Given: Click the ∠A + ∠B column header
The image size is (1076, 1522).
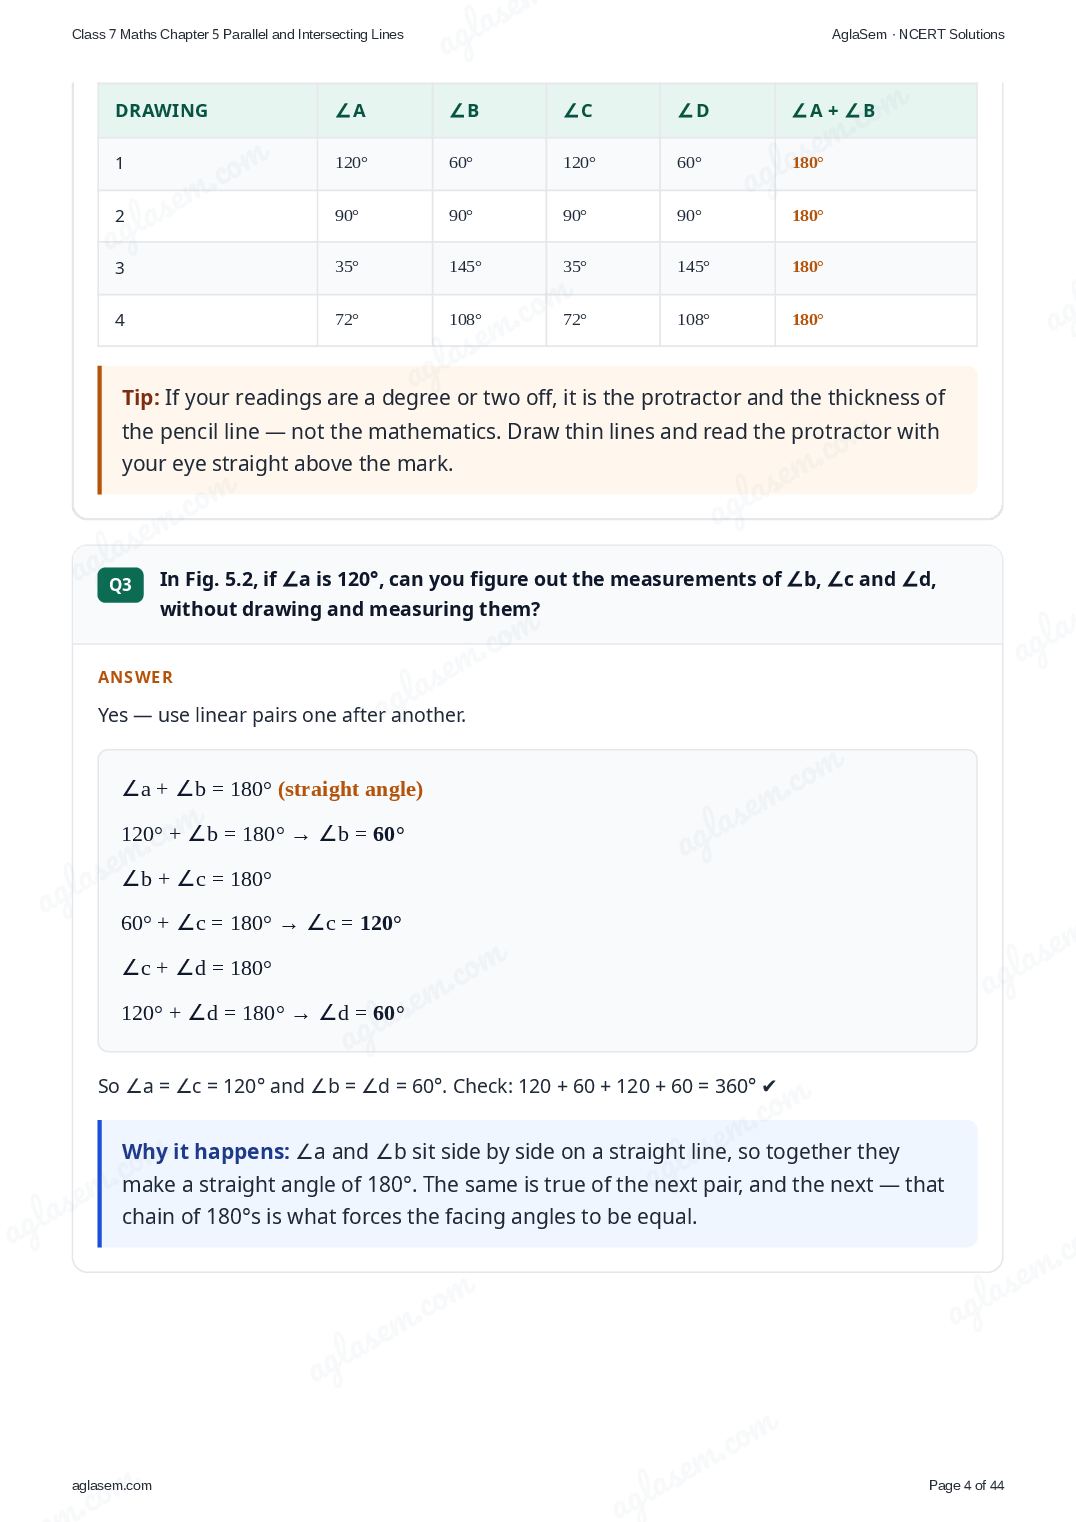Looking at the screenshot, I should coord(833,111).
